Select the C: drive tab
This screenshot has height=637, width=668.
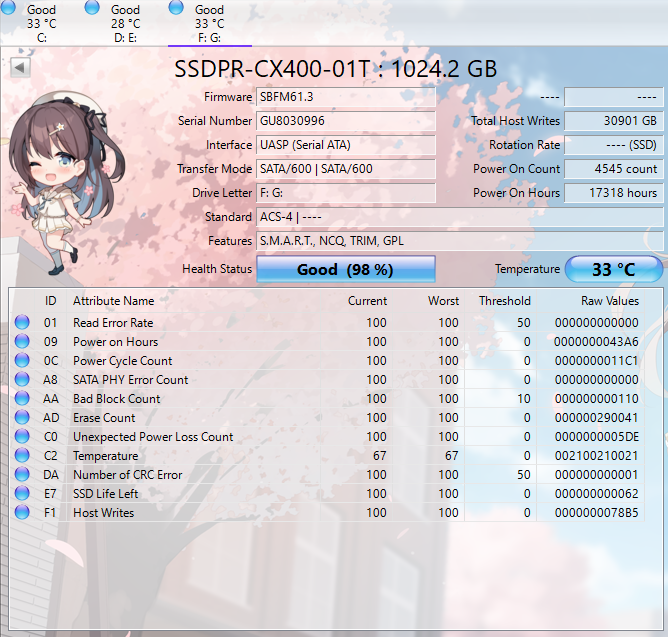42,23
